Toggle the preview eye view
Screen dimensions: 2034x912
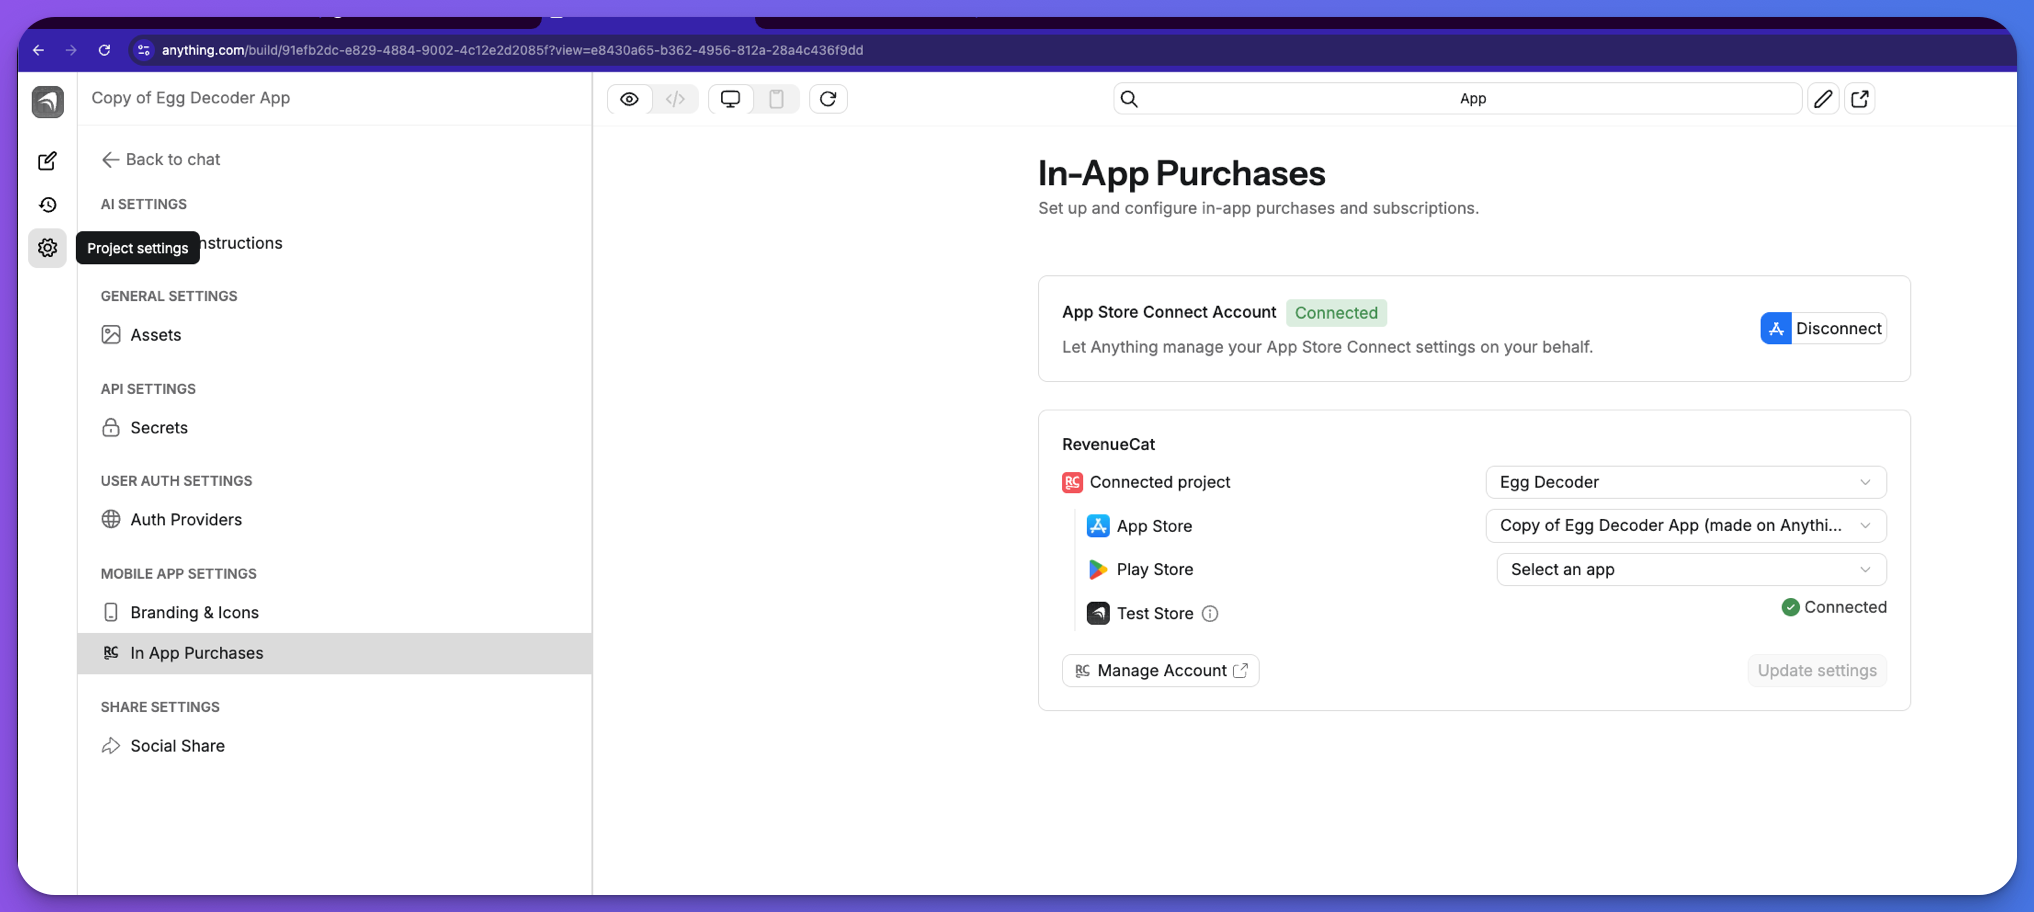(x=629, y=99)
